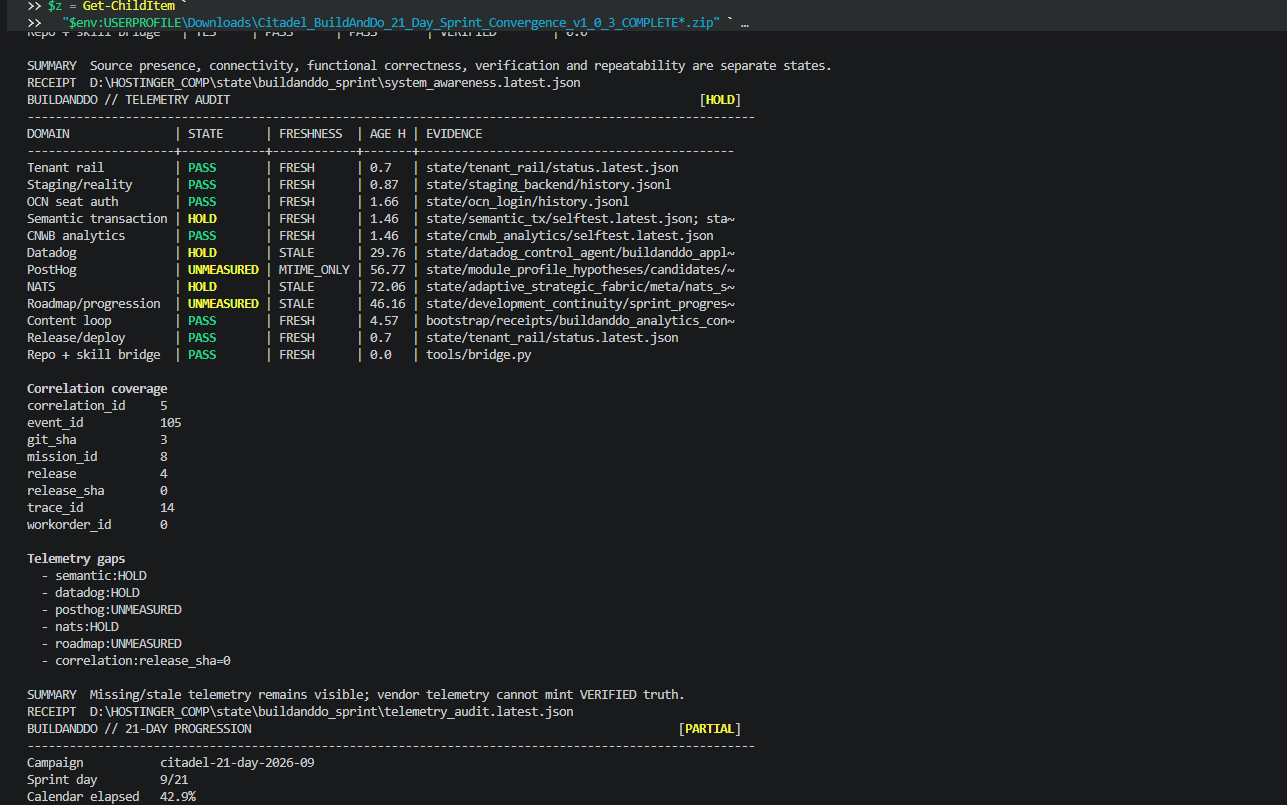Open the Tenant rail row's status.latest.json path
The height and width of the screenshot is (805, 1287).
coord(552,168)
